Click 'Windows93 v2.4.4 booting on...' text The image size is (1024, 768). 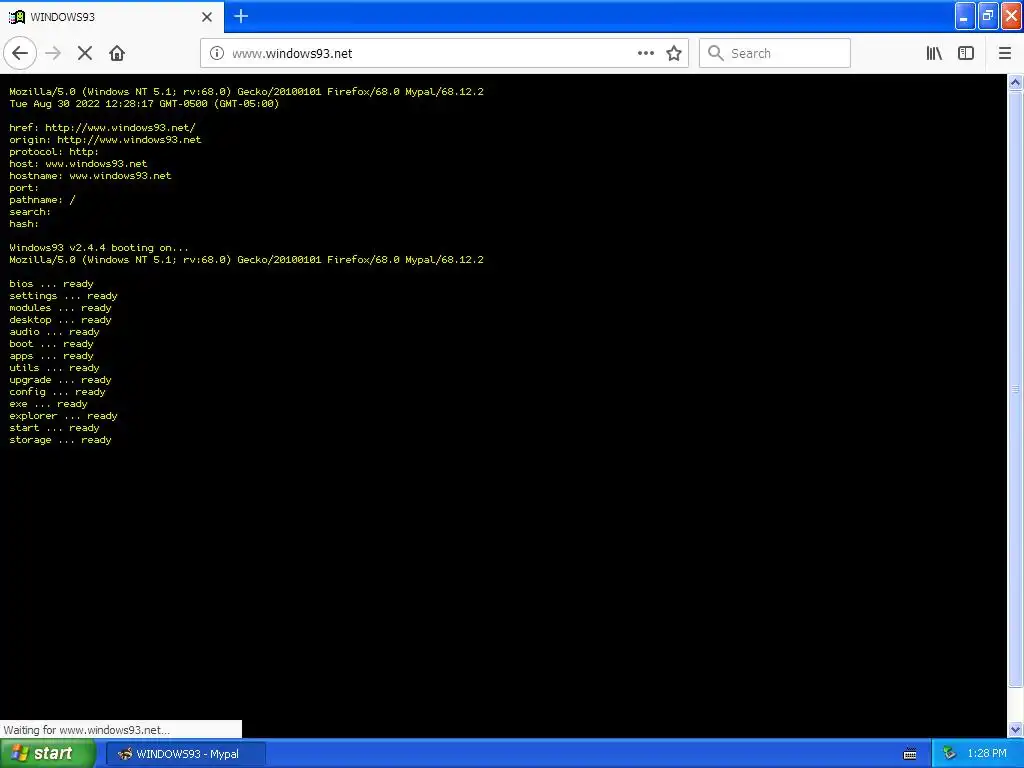pyautogui.click(x=99, y=248)
